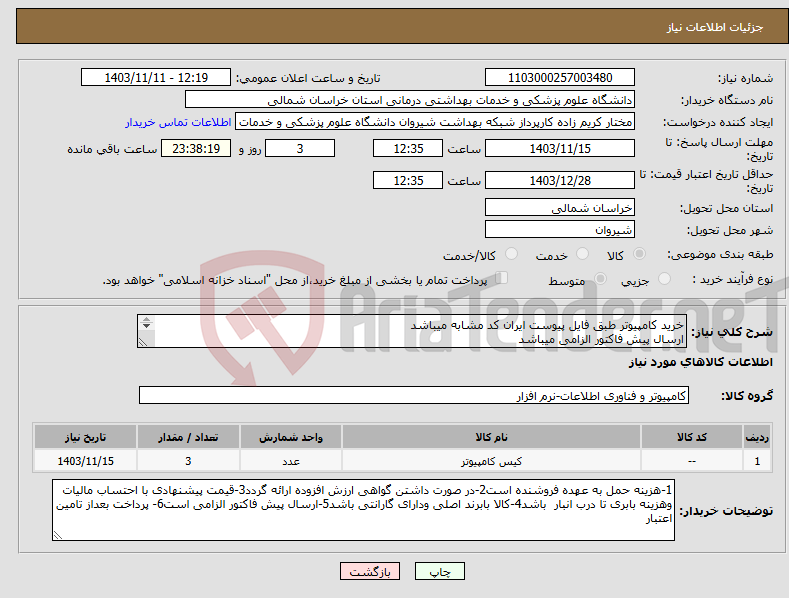The width and height of the screenshot is (789, 598).
Task: Click the شماره نیاز label
Action: (745, 79)
